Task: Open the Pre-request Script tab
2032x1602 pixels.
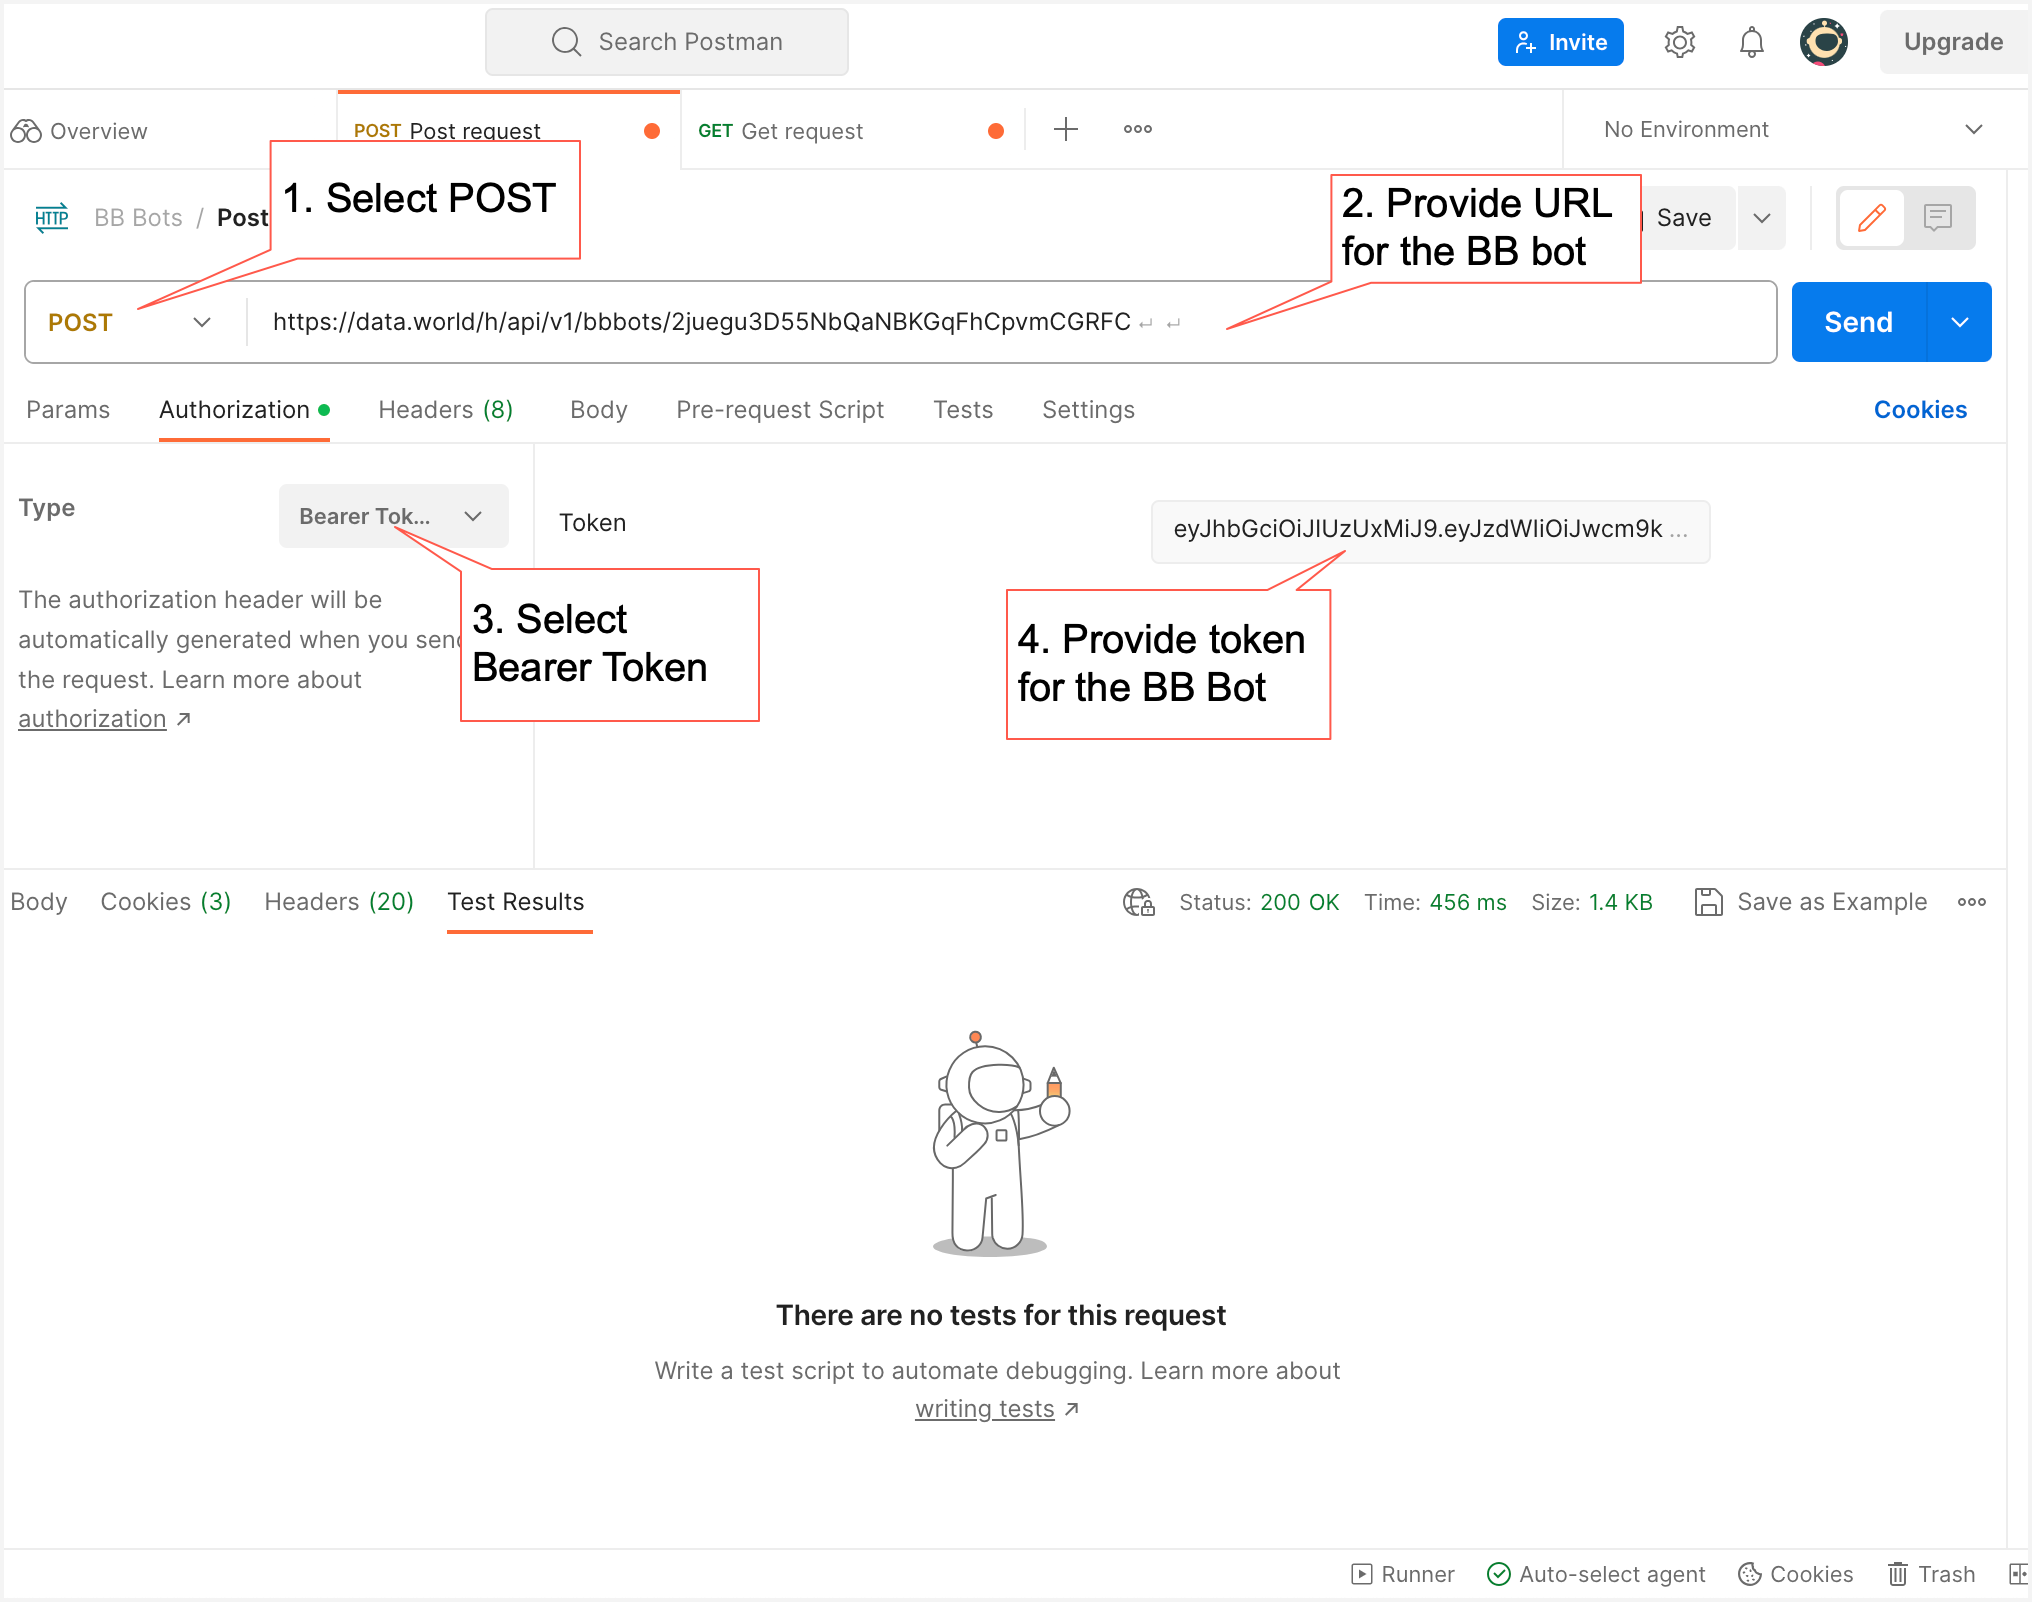Action: pyautogui.click(x=780, y=410)
